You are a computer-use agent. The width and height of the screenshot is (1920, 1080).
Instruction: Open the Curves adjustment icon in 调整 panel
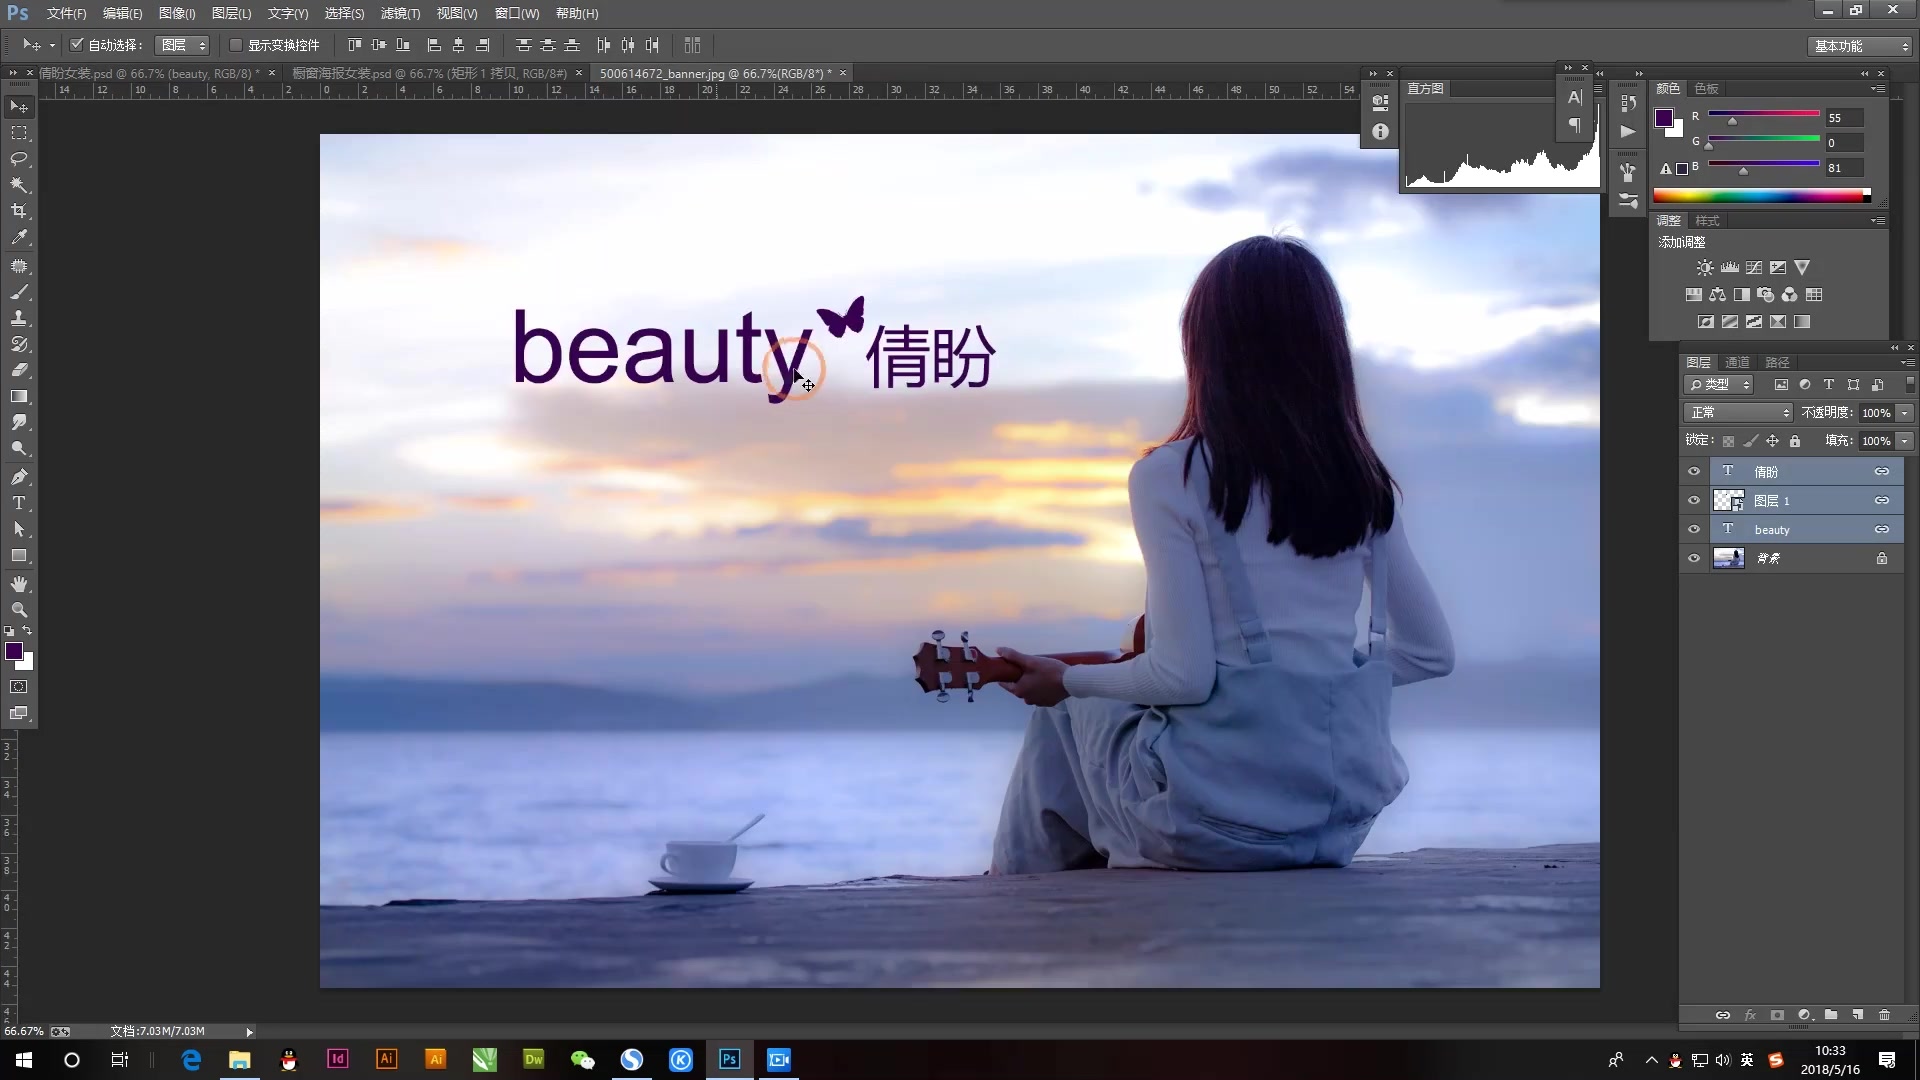pyautogui.click(x=1753, y=267)
